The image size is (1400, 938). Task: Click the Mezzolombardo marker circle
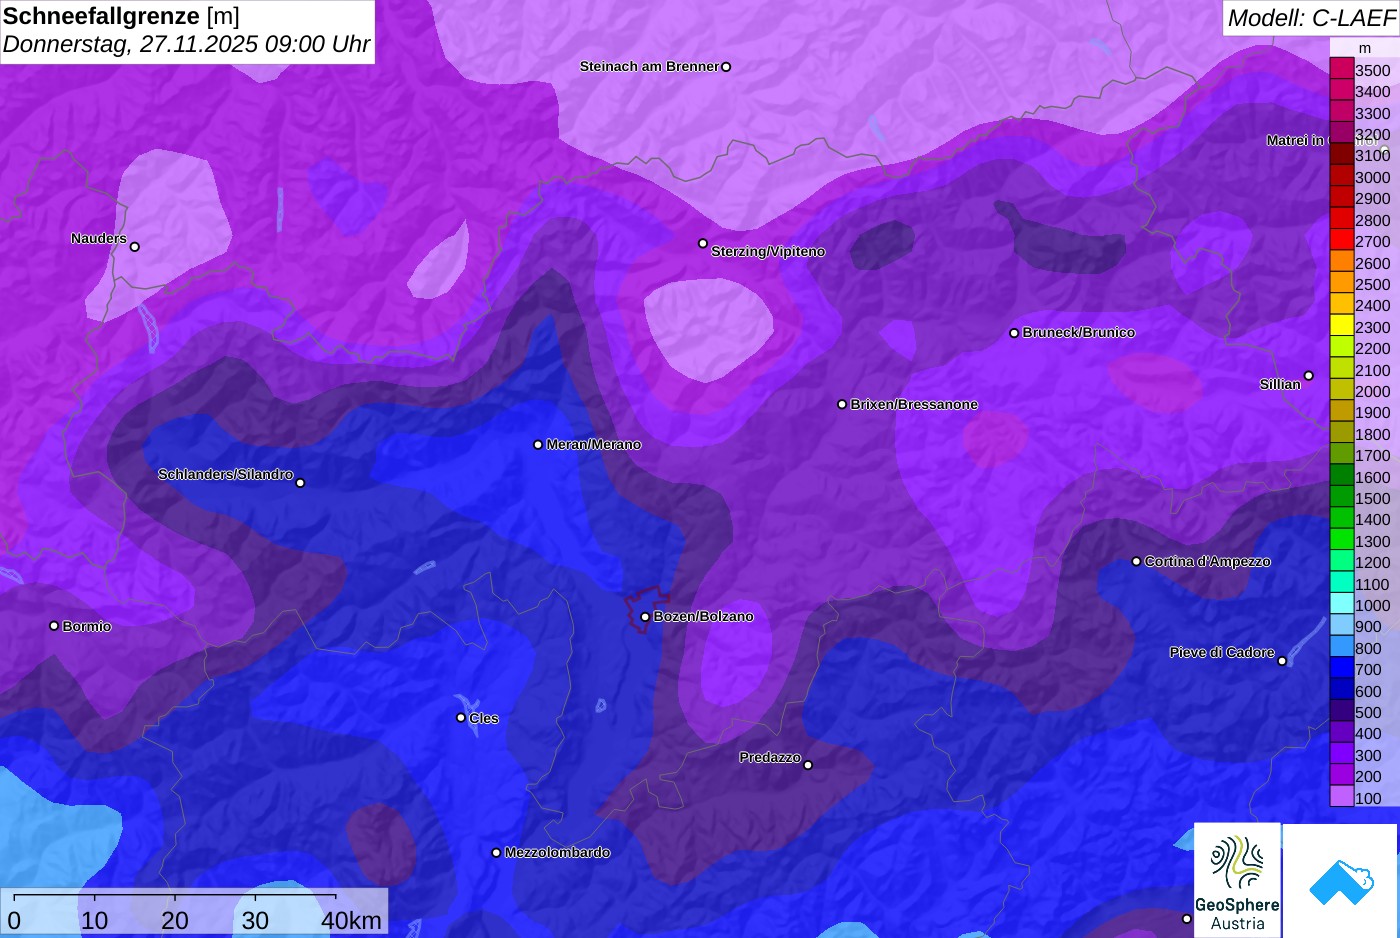(496, 853)
